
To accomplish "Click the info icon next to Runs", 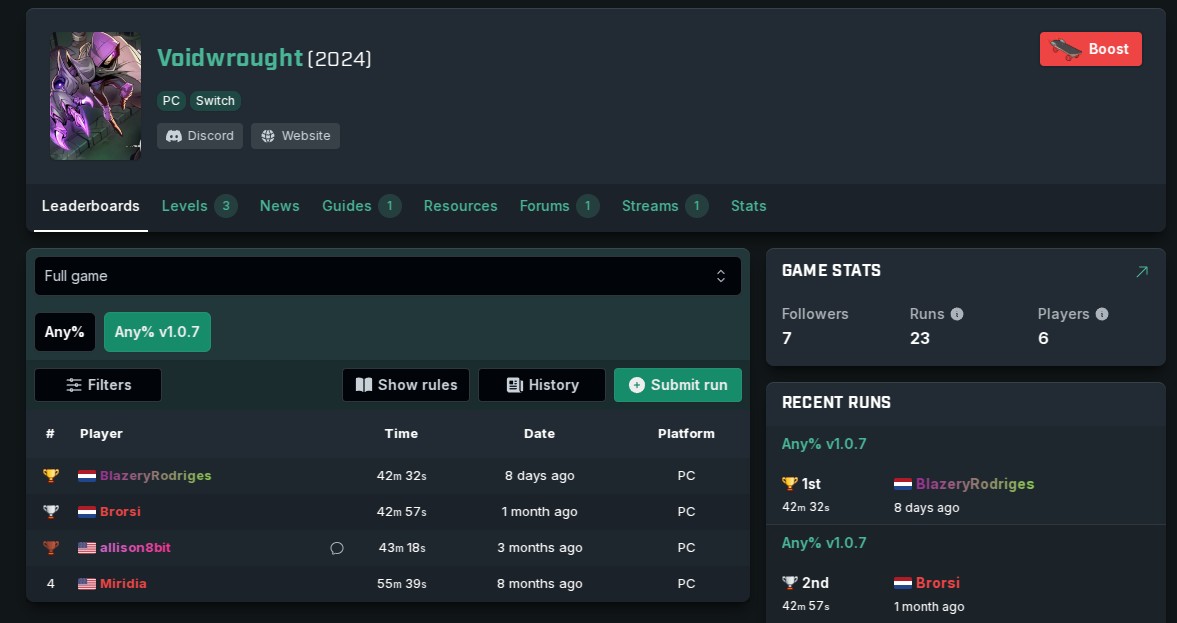I will pyautogui.click(x=957, y=315).
